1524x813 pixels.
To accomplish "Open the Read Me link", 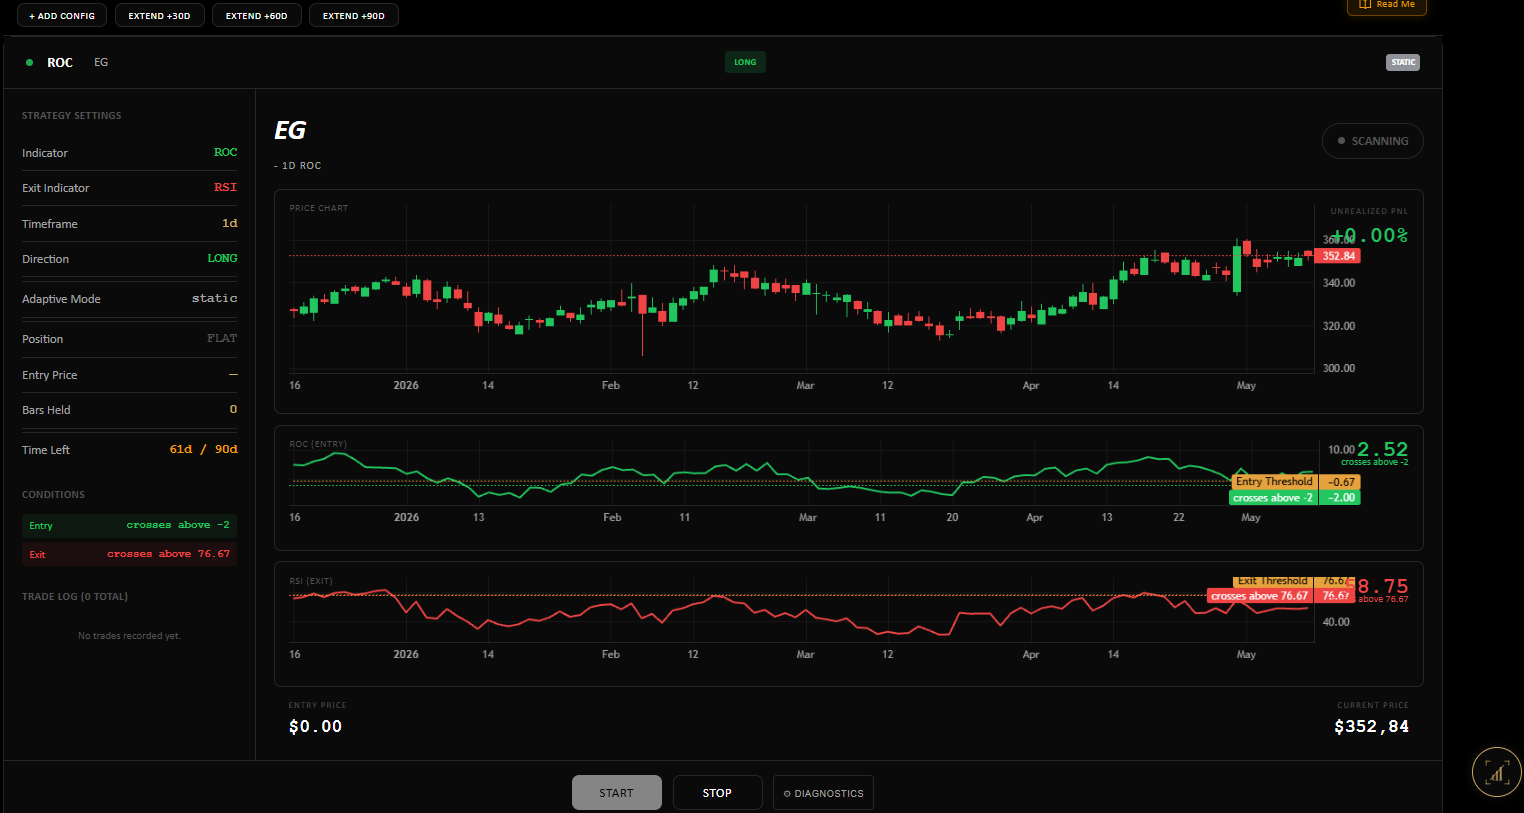I will pos(1387,5).
